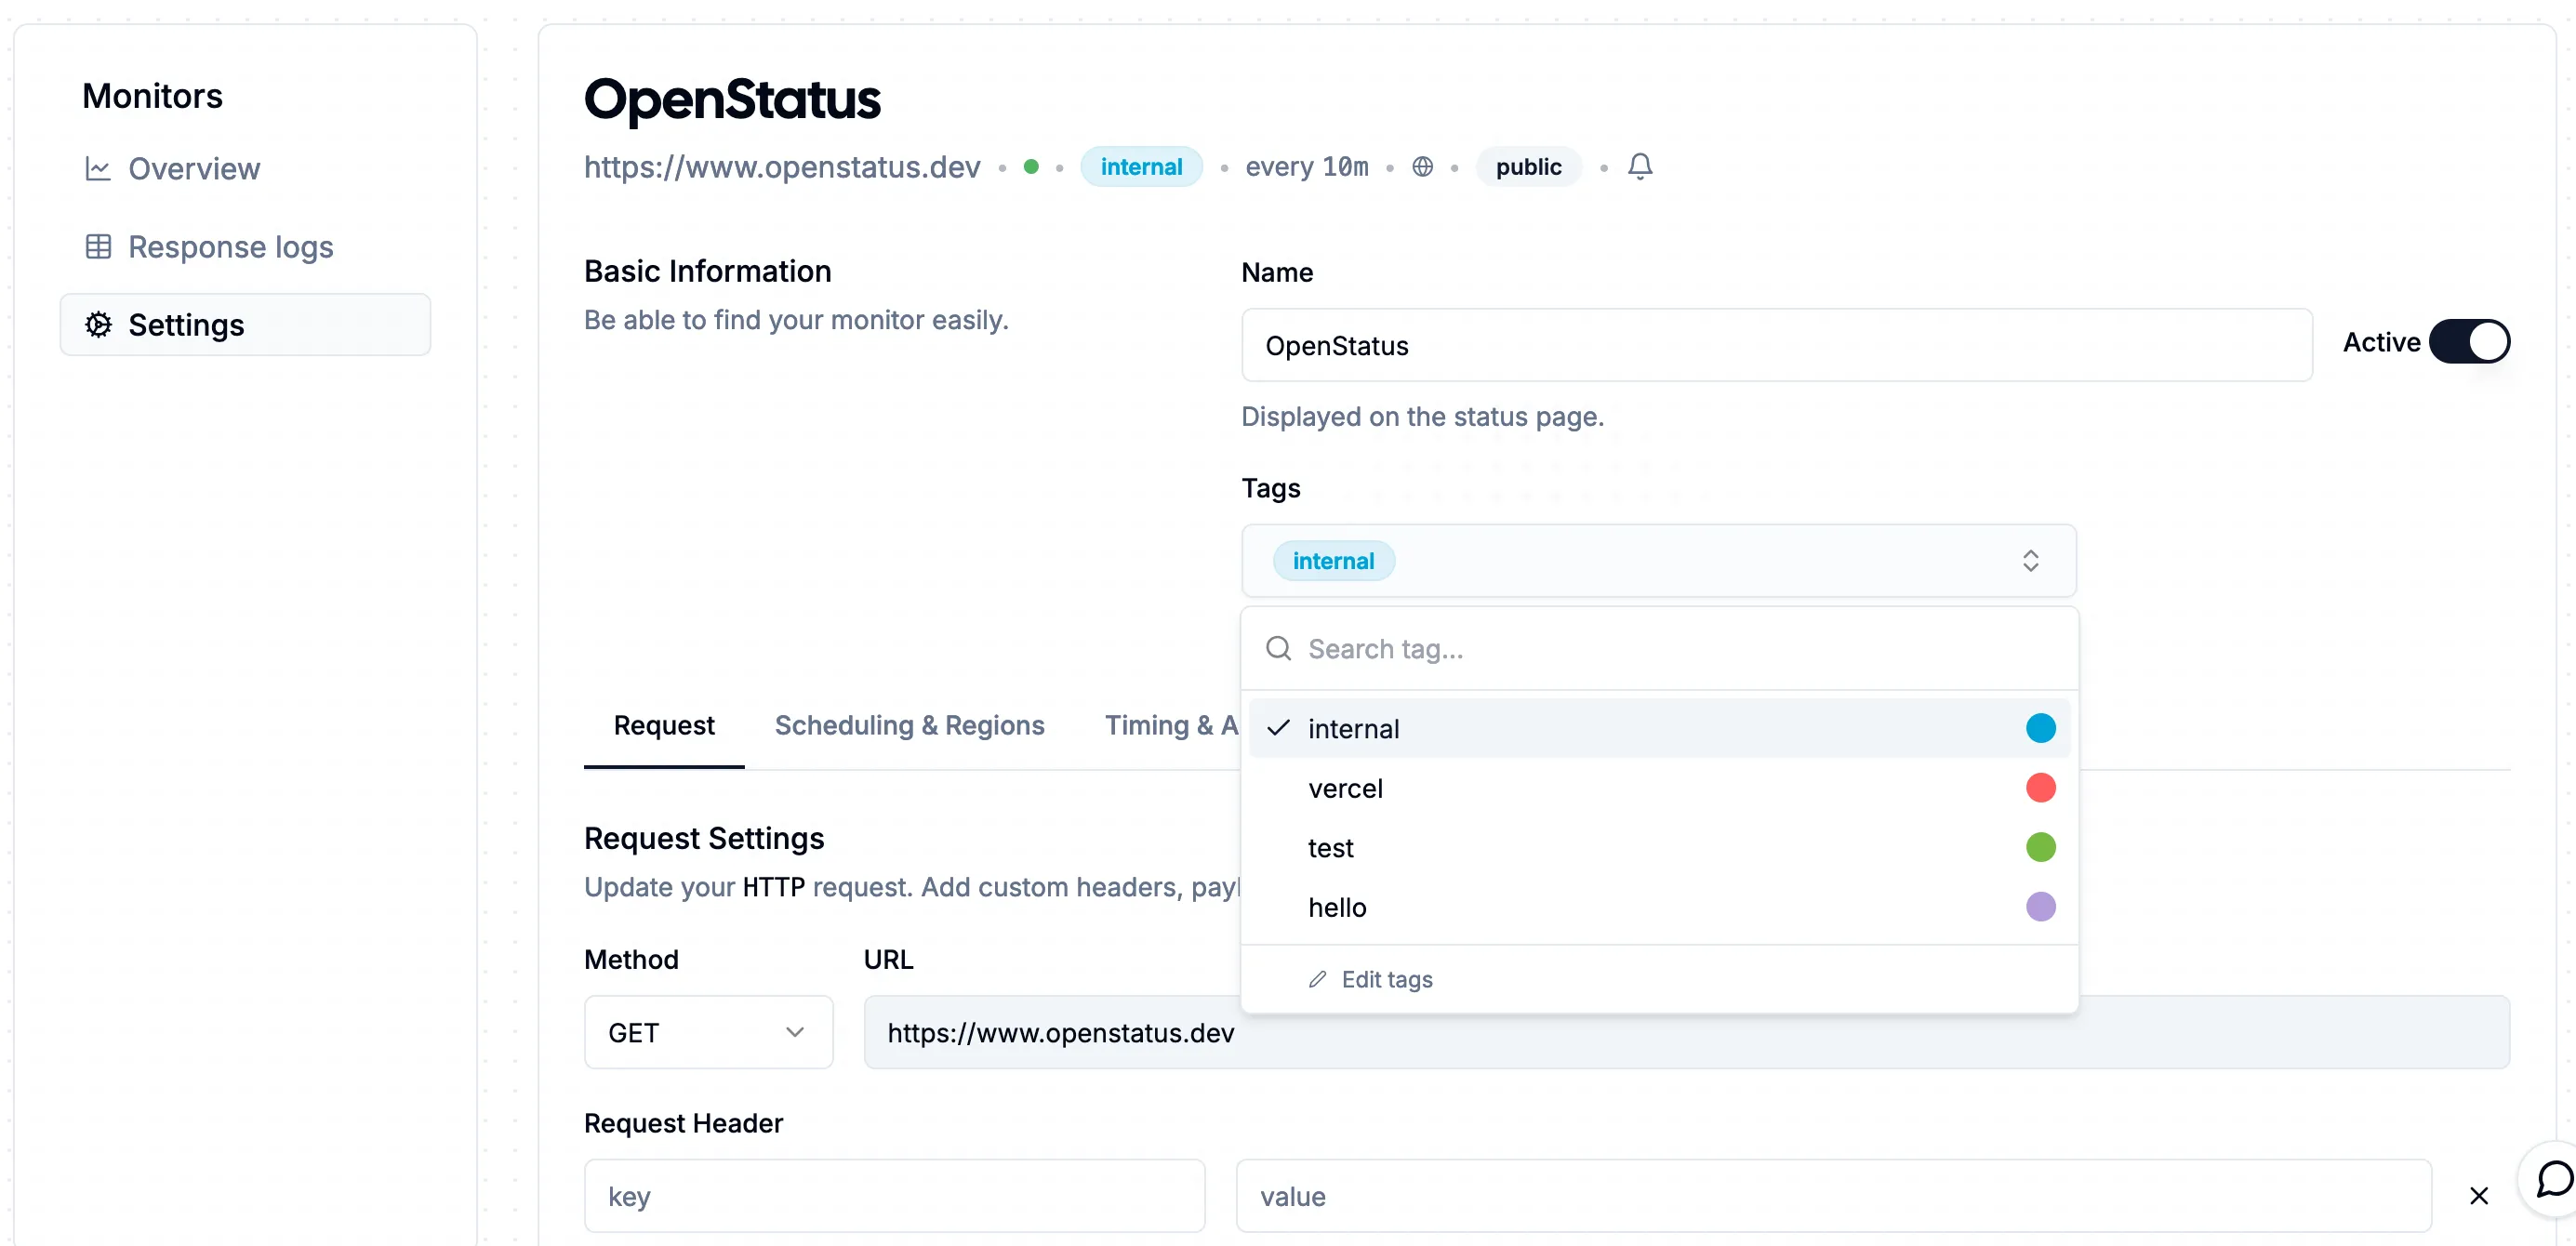
Task: Open the chat bubble in bottom right corner
Action: [x=2551, y=1181]
